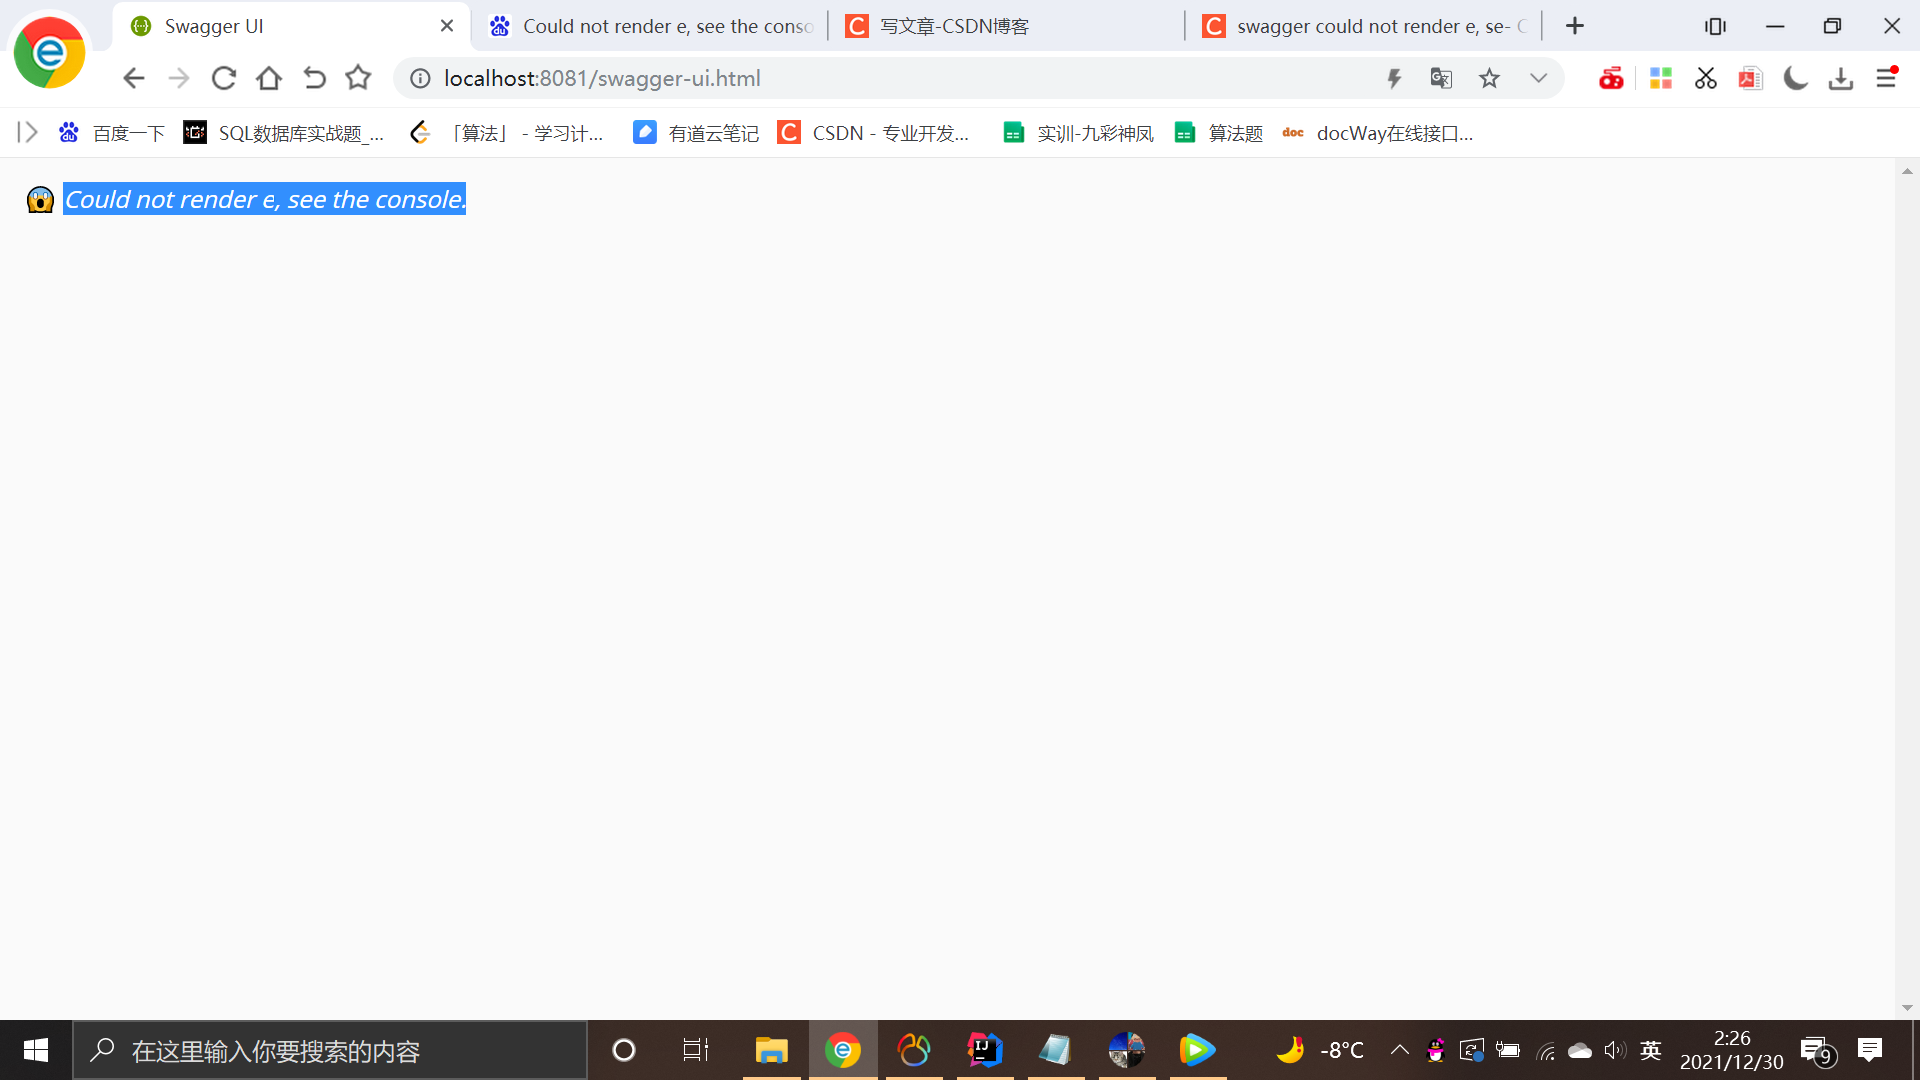
Task: Click the undo close tab icon
Action: [x=314, y=78]
